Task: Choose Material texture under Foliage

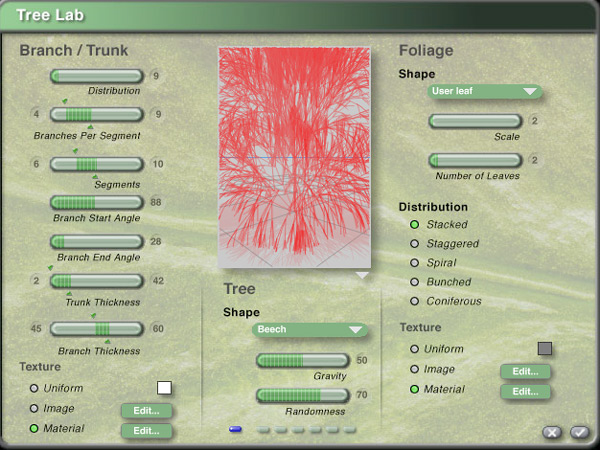Action: (x=414, y=390)
